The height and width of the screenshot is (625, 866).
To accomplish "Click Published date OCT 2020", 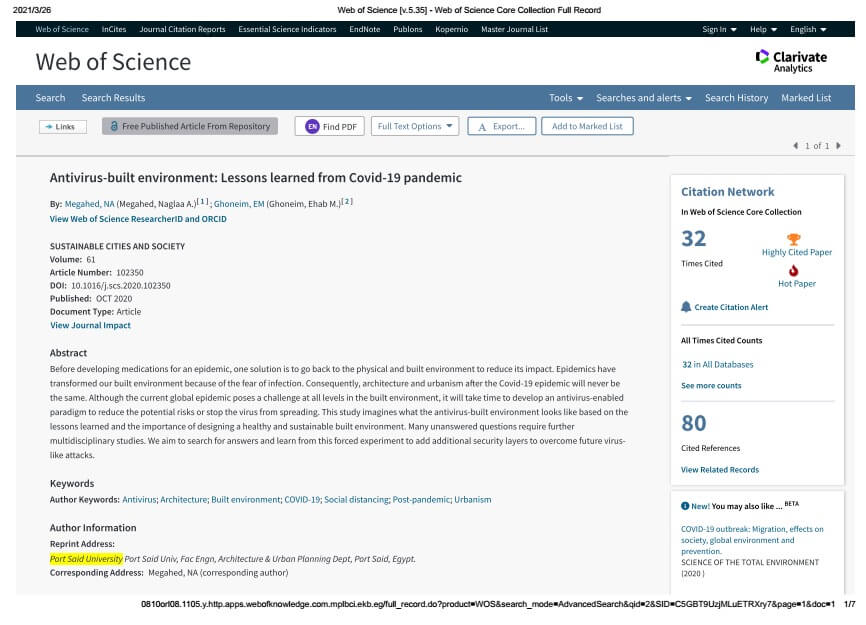I will pyautogui.click(x=114, y=299).
